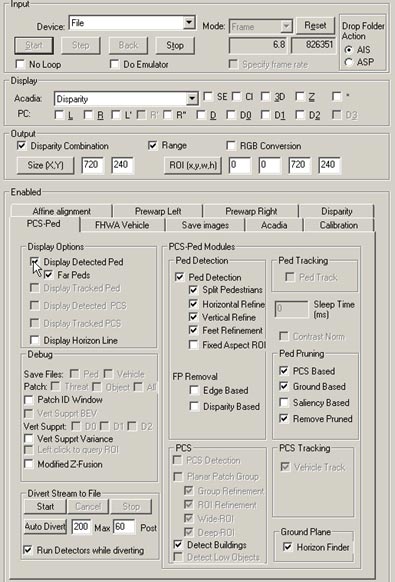Switch to the Acadia tab

(x=274, y=225)
